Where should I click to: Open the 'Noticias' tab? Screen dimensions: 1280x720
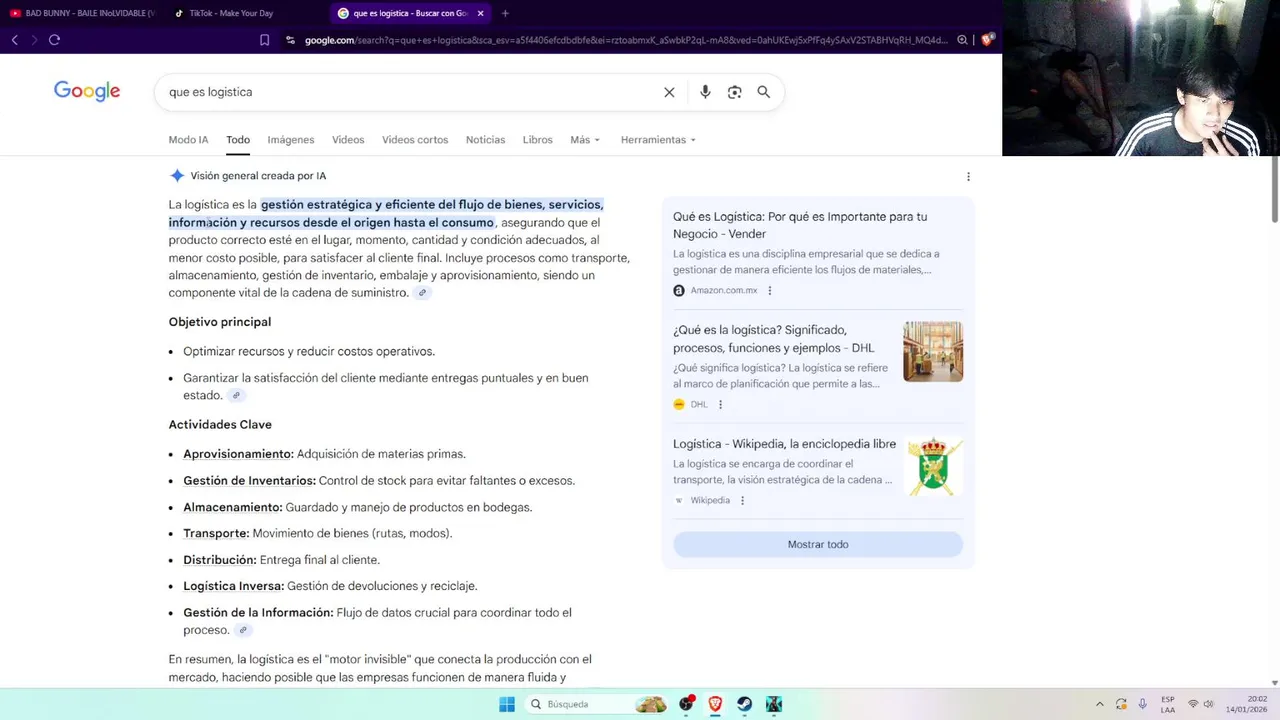coord(485,140)
